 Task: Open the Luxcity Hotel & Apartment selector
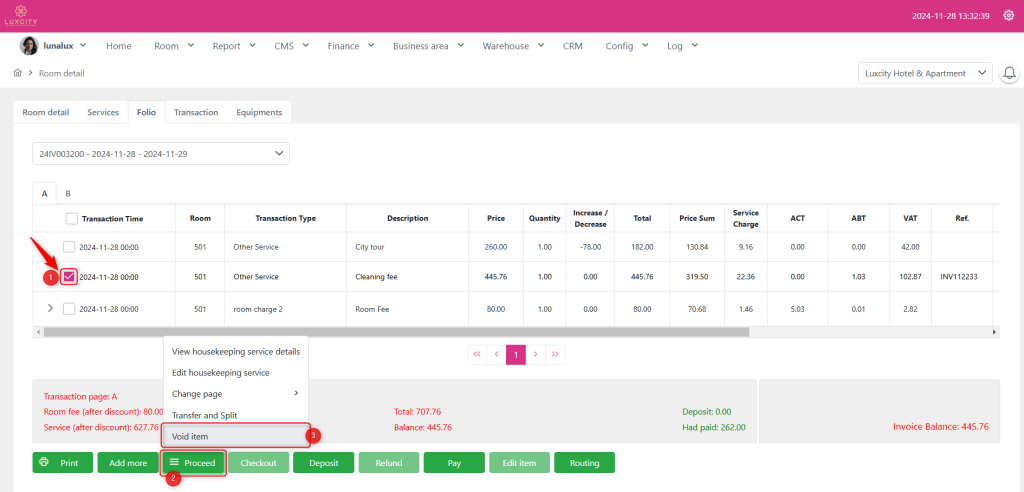pyautogui.click(x=924, y=73)
